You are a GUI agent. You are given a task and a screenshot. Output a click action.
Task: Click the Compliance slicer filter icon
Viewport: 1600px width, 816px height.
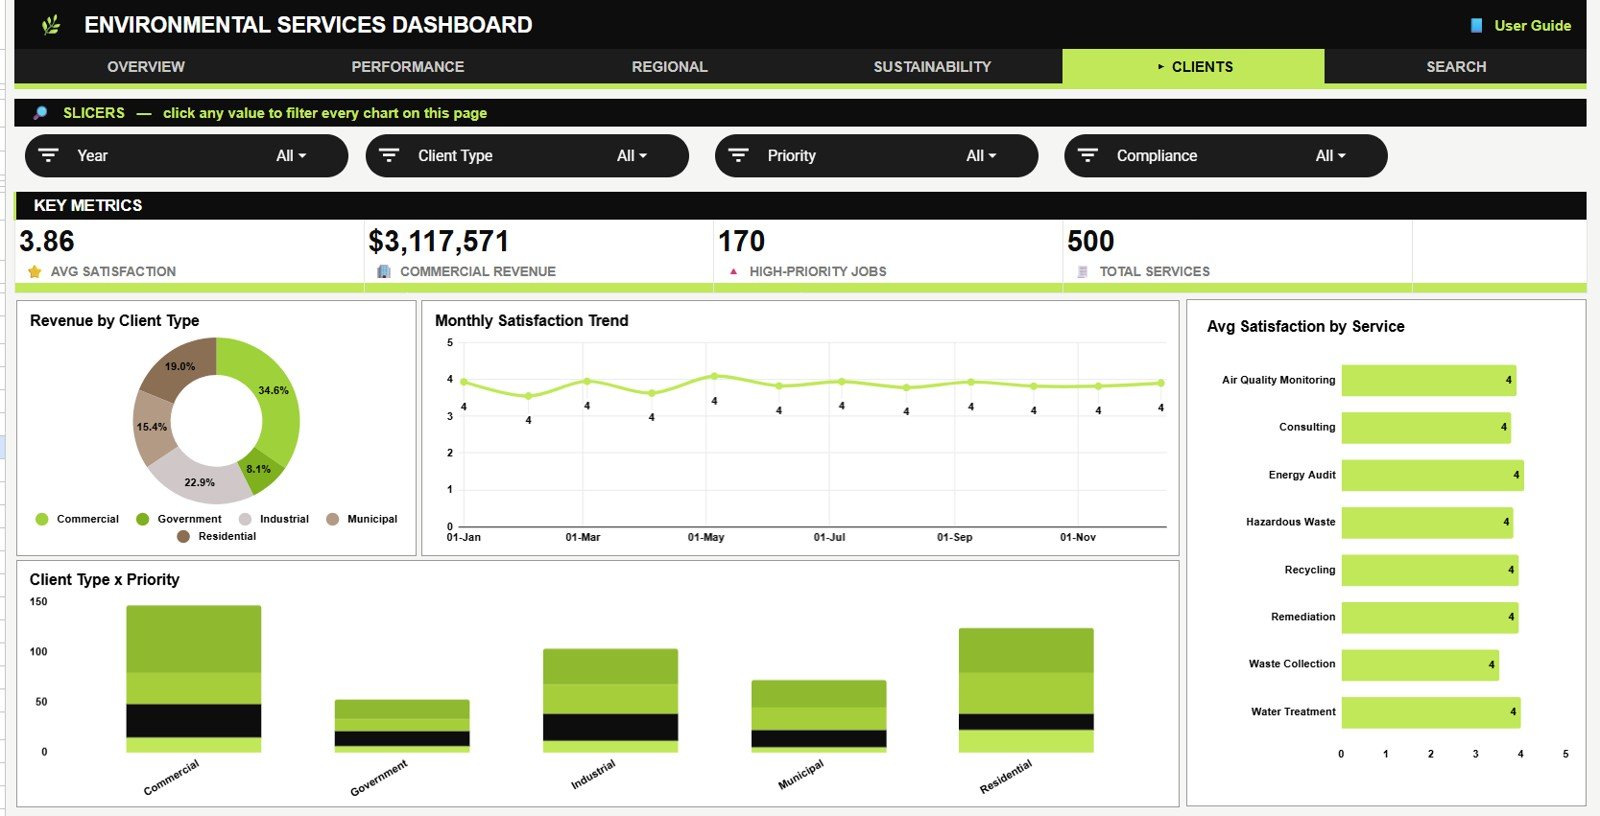click(x=1088, y=156)
